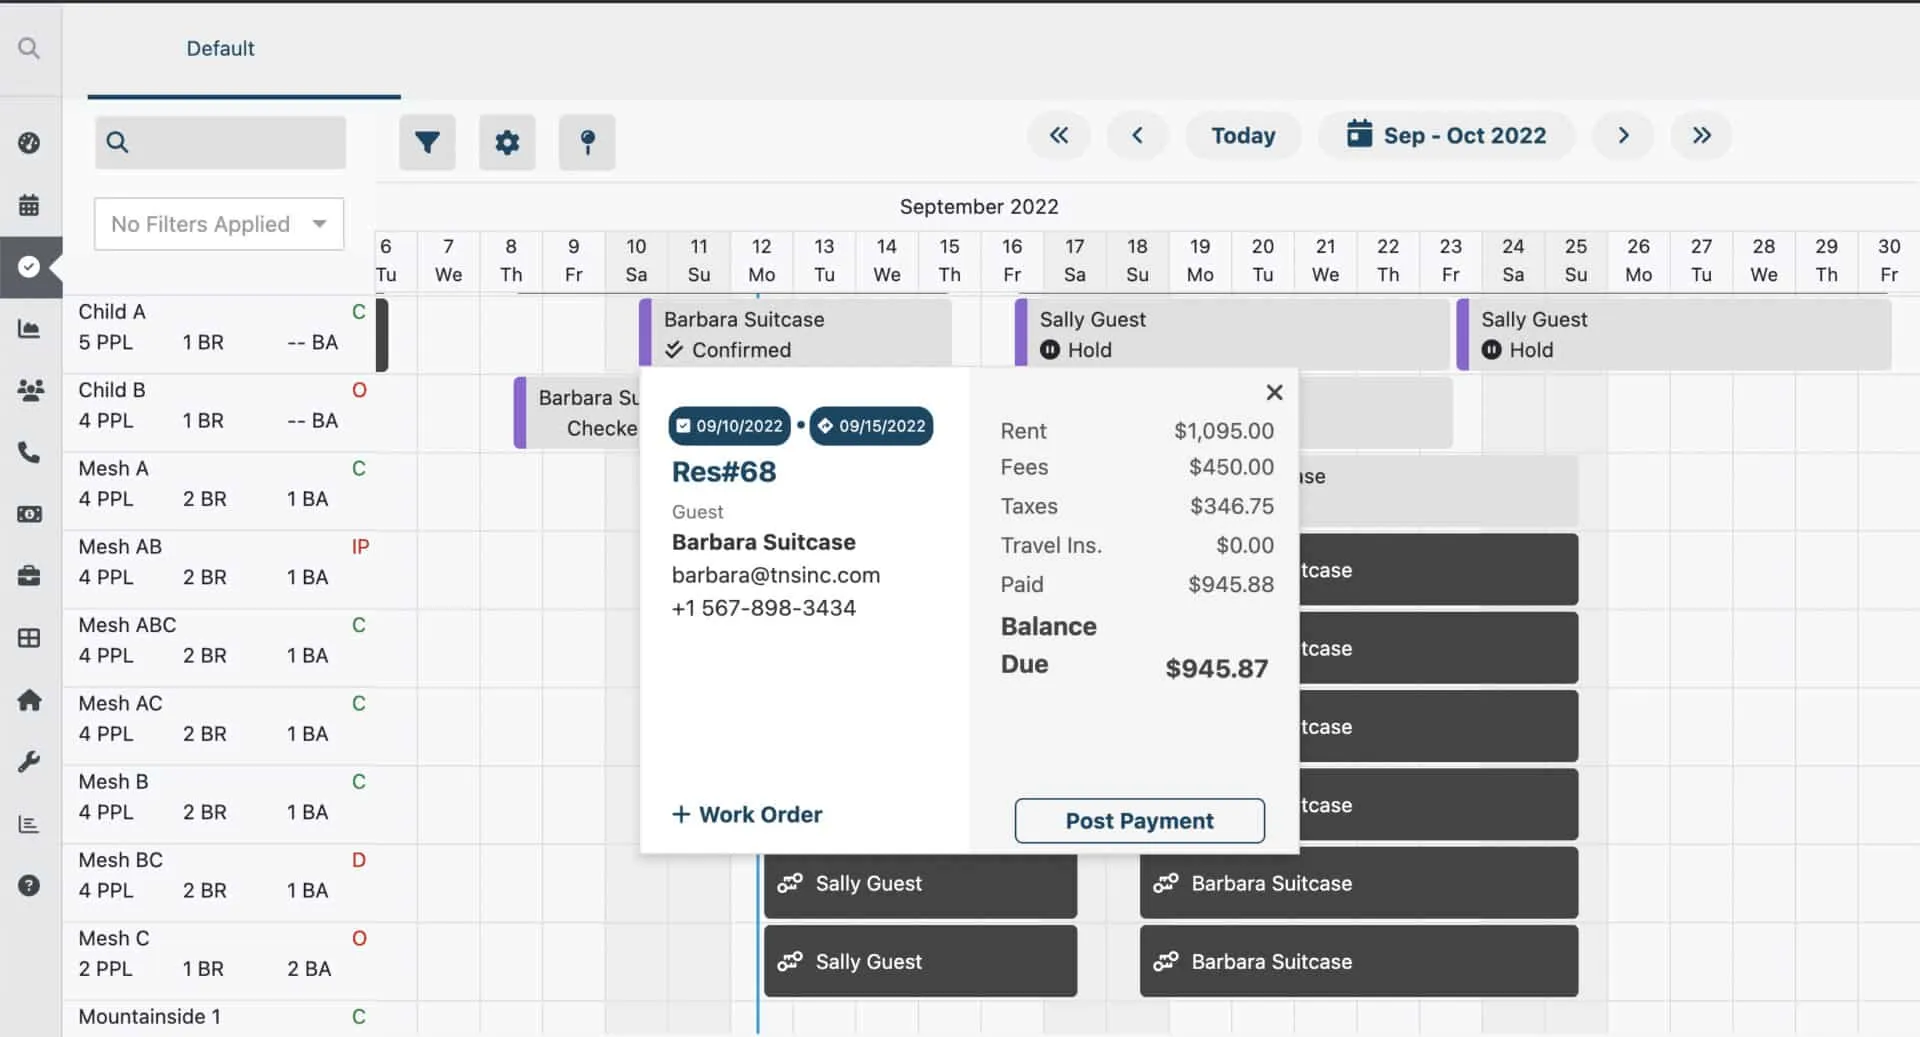Open the home icon in sidebar

coord(29,700)
